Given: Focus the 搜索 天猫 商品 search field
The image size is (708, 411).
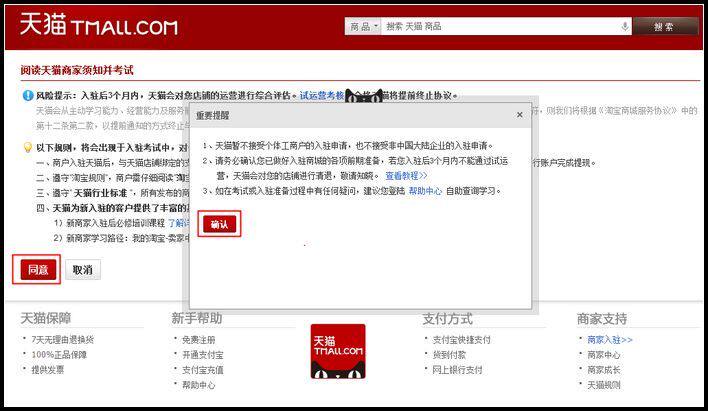Looking at the screenshot, I should (x=501, y=27).
